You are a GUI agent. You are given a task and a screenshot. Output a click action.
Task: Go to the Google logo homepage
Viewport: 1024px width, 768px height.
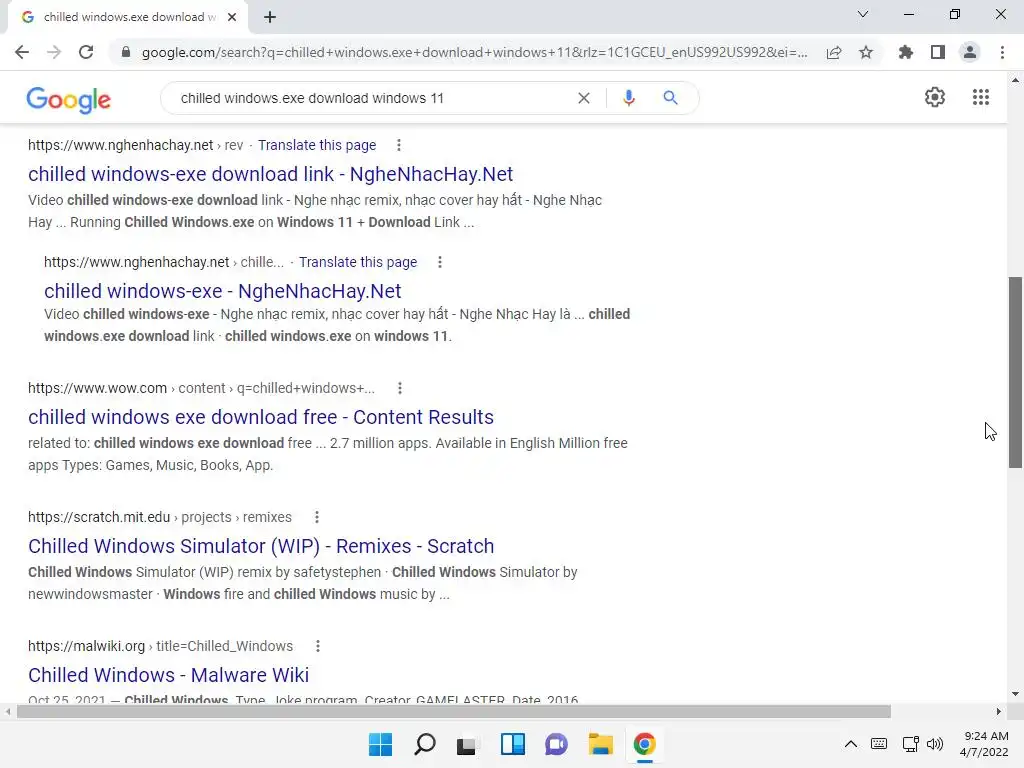coord(69,99)
